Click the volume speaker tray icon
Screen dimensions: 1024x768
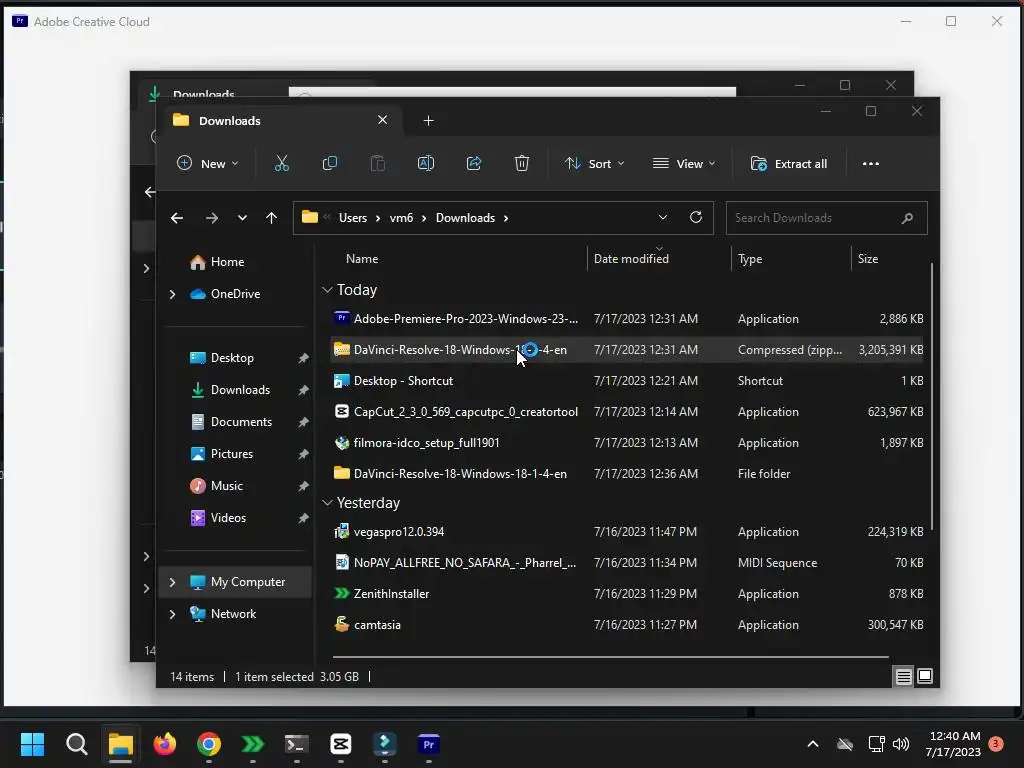[901, 744]
